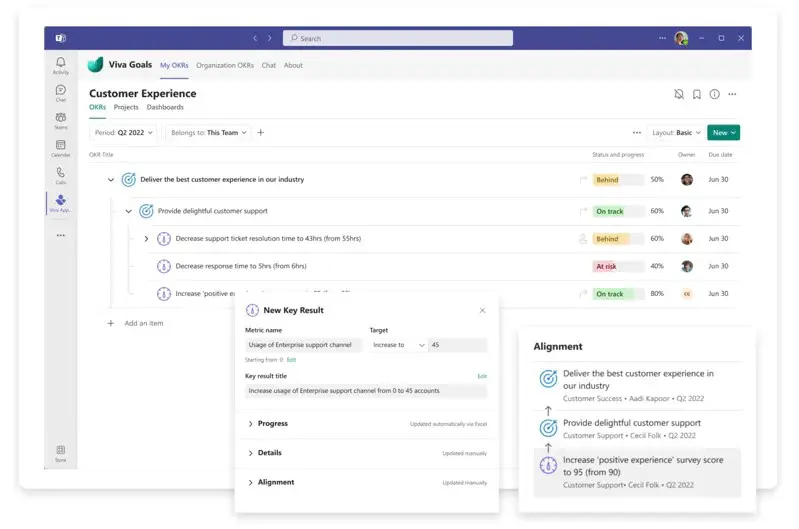Go forward with the title bar arrow

[270, 38]
